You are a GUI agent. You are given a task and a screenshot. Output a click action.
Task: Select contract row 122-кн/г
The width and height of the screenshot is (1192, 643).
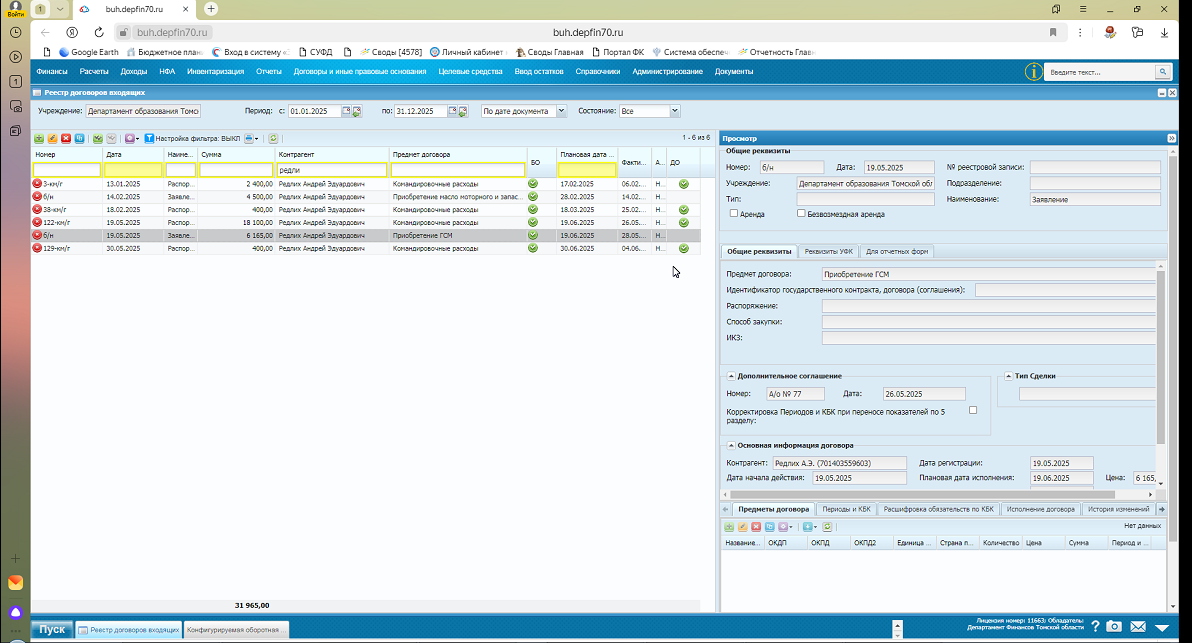[366, 223]
